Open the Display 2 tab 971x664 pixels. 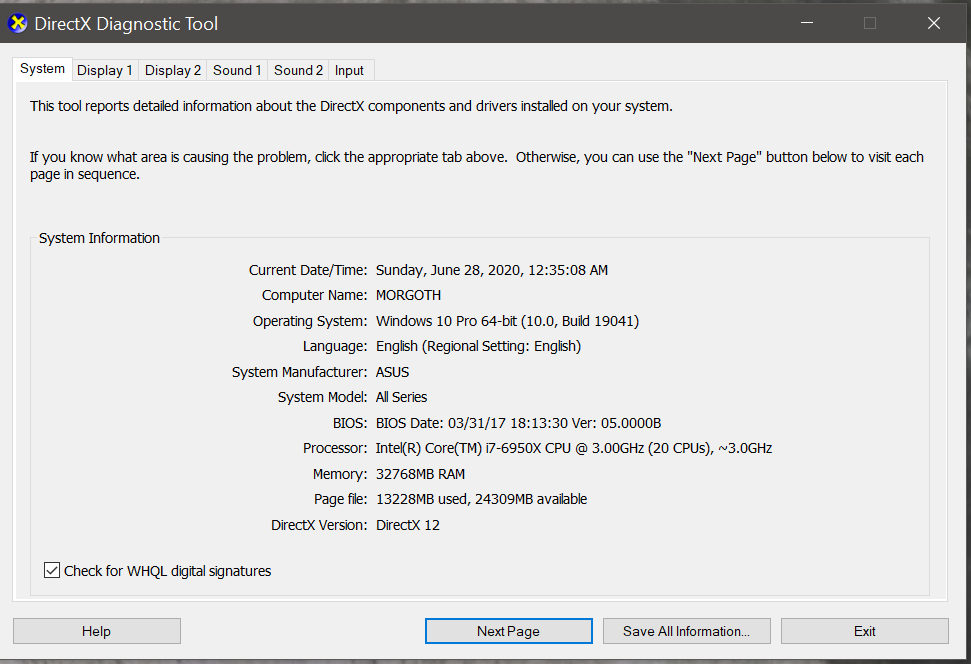click(173, 71)
